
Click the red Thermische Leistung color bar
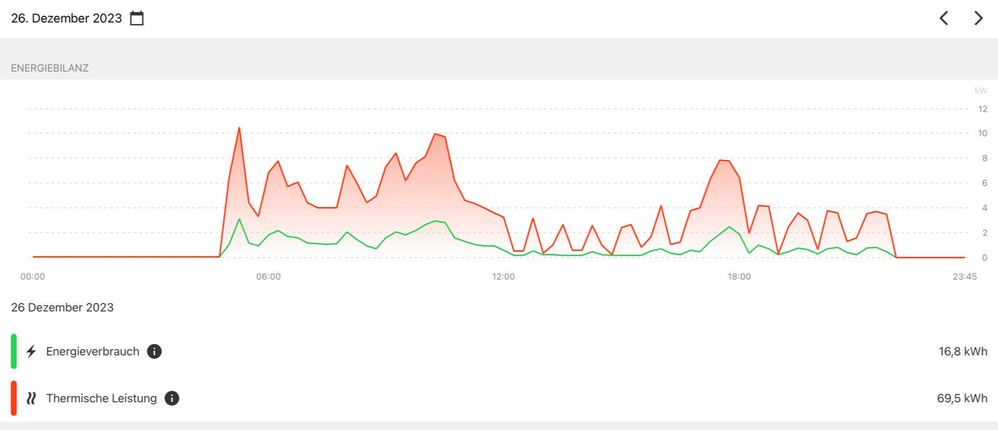pos(14,398)
